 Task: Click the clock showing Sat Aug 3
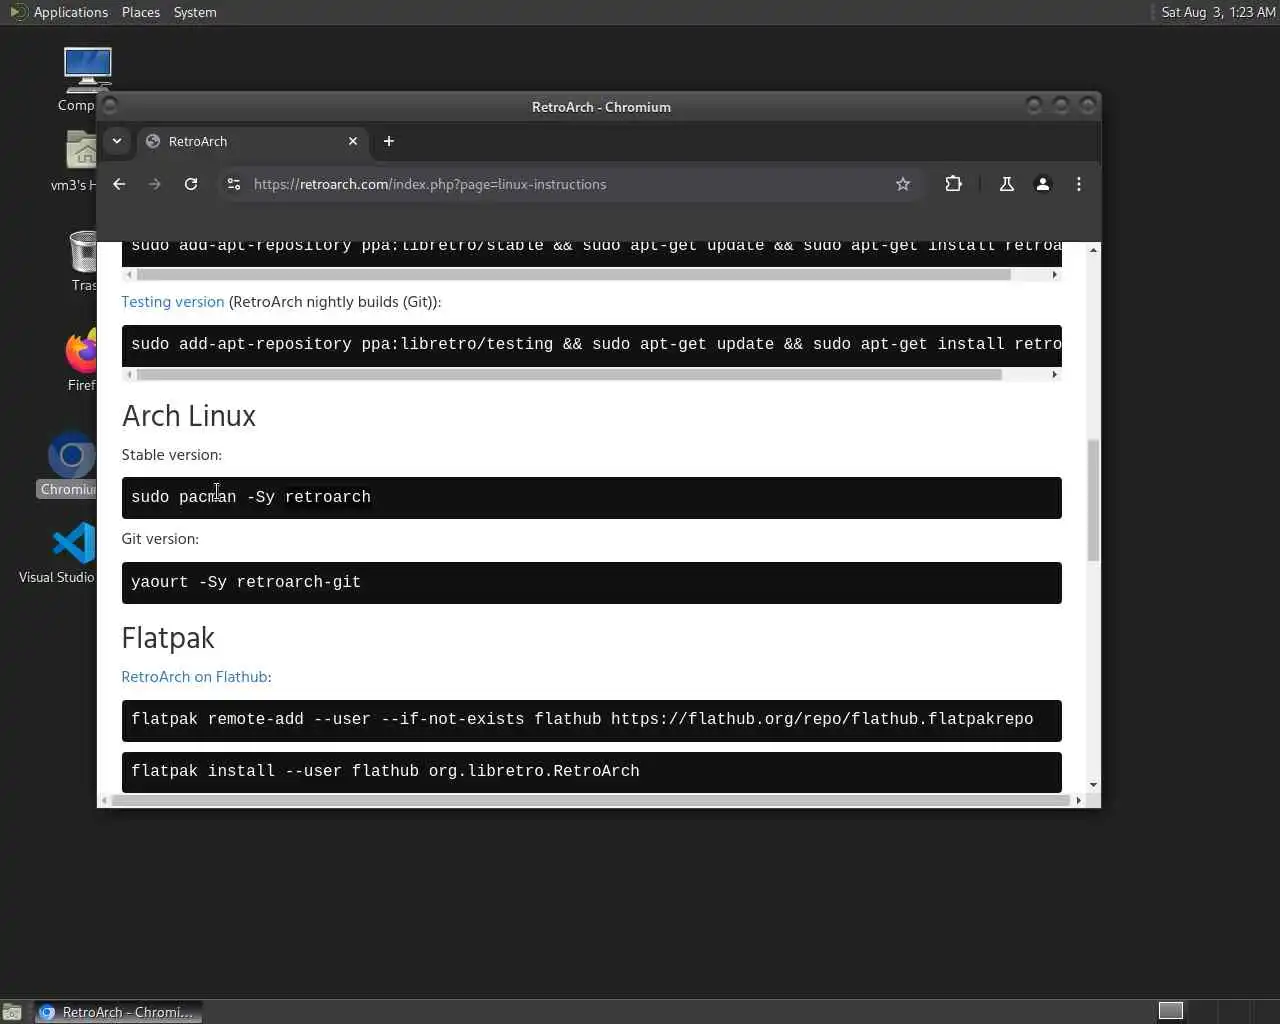pos(1217,12)
